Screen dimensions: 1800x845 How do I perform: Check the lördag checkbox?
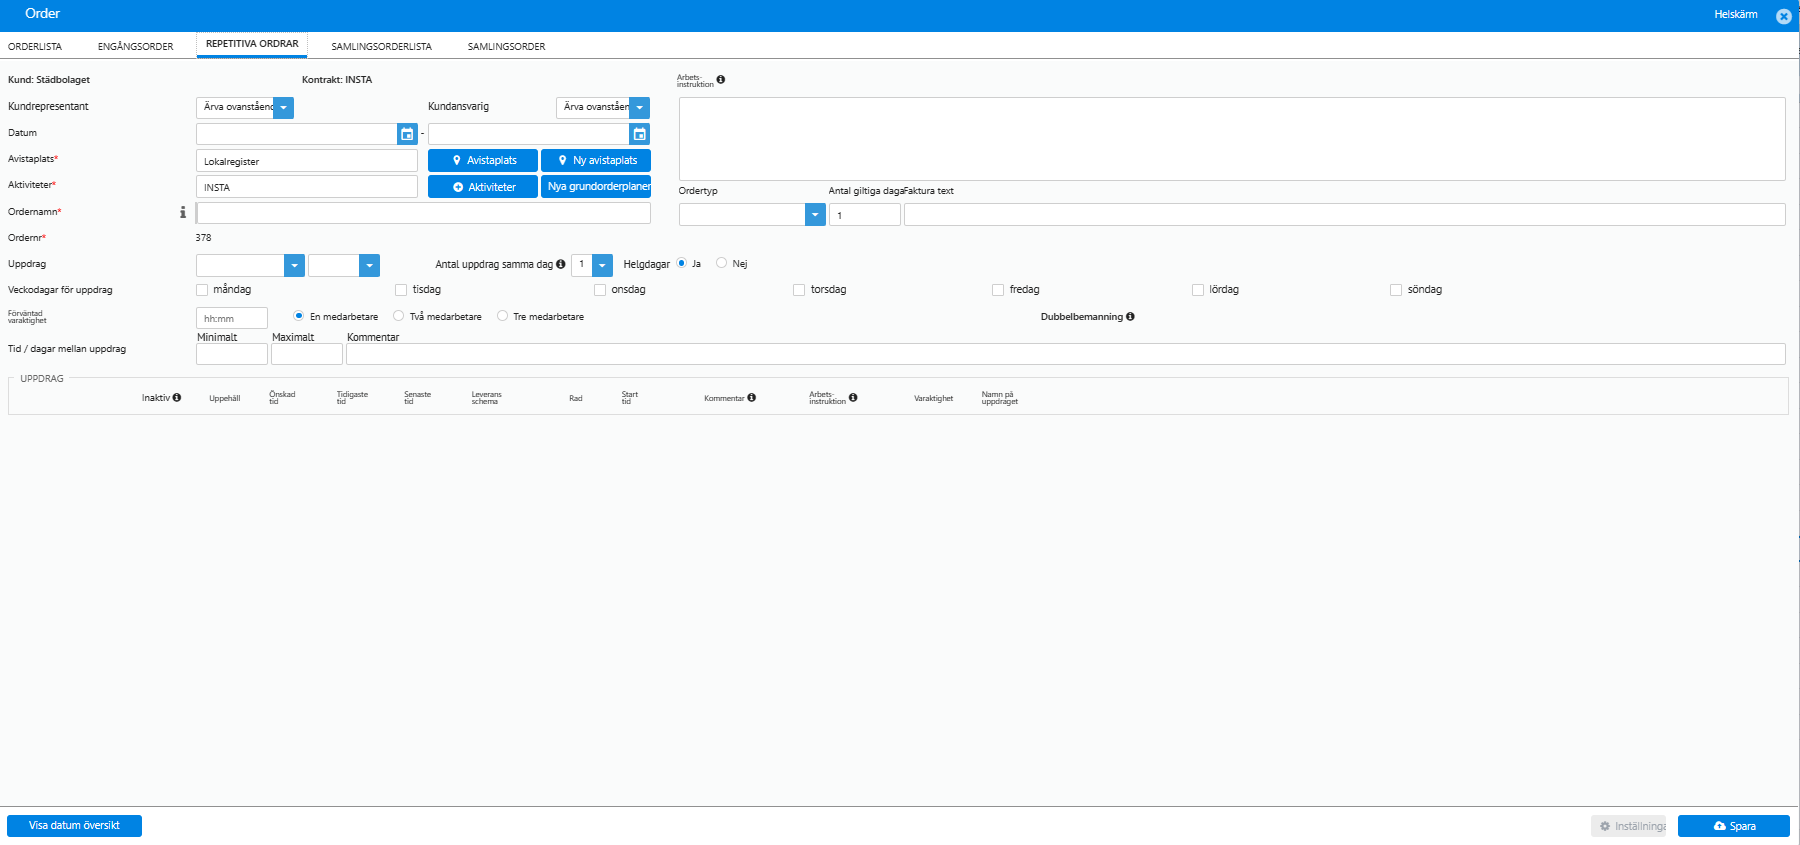click(1198, 290)
